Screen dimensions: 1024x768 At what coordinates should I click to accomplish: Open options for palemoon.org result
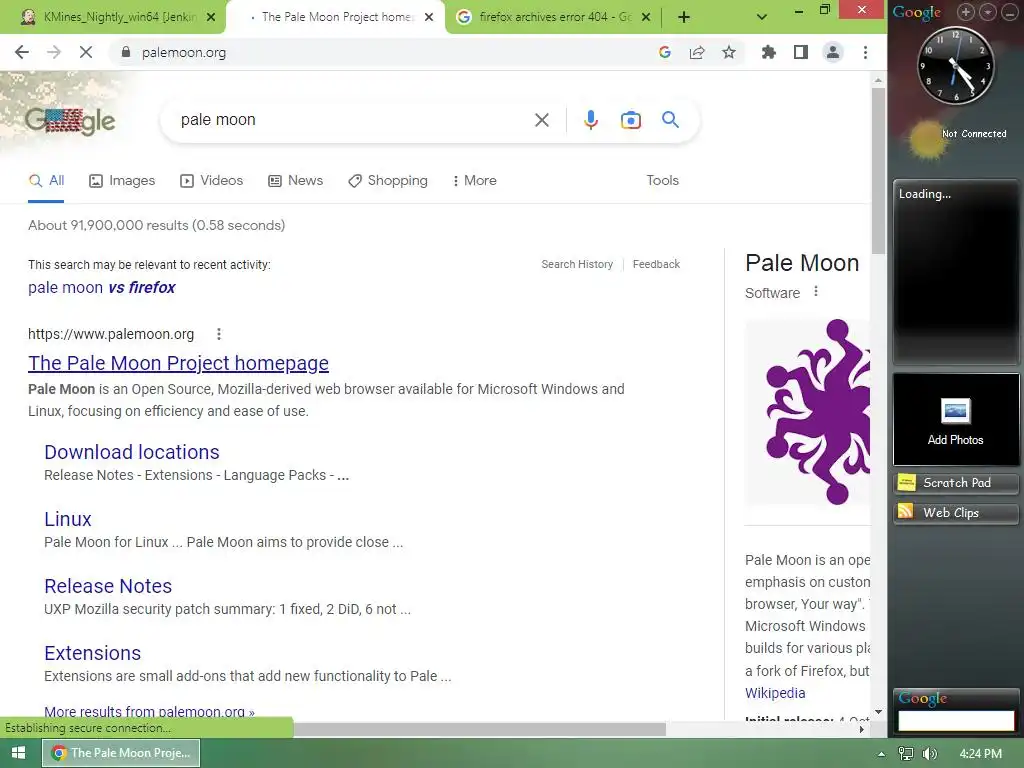[219, 334]
